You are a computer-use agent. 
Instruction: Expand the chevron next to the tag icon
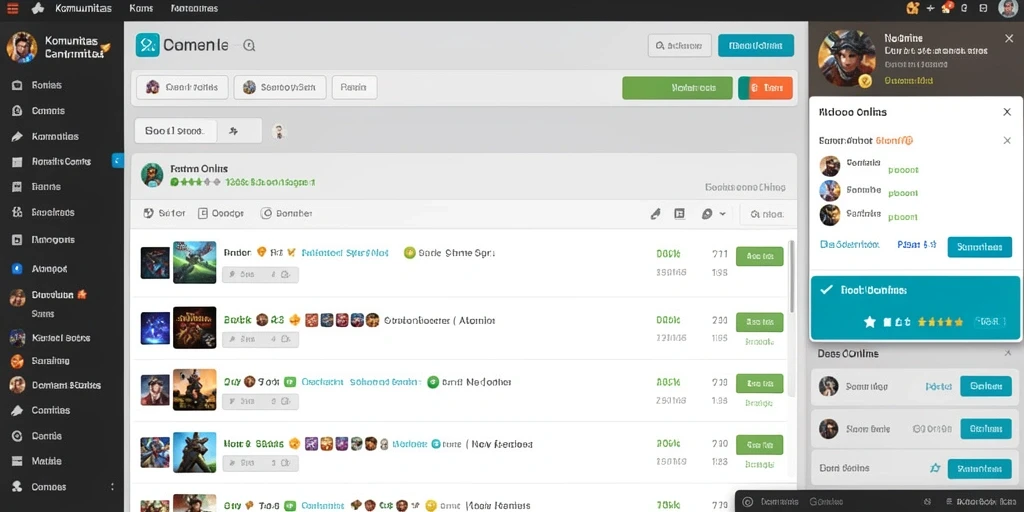point(722,214)
